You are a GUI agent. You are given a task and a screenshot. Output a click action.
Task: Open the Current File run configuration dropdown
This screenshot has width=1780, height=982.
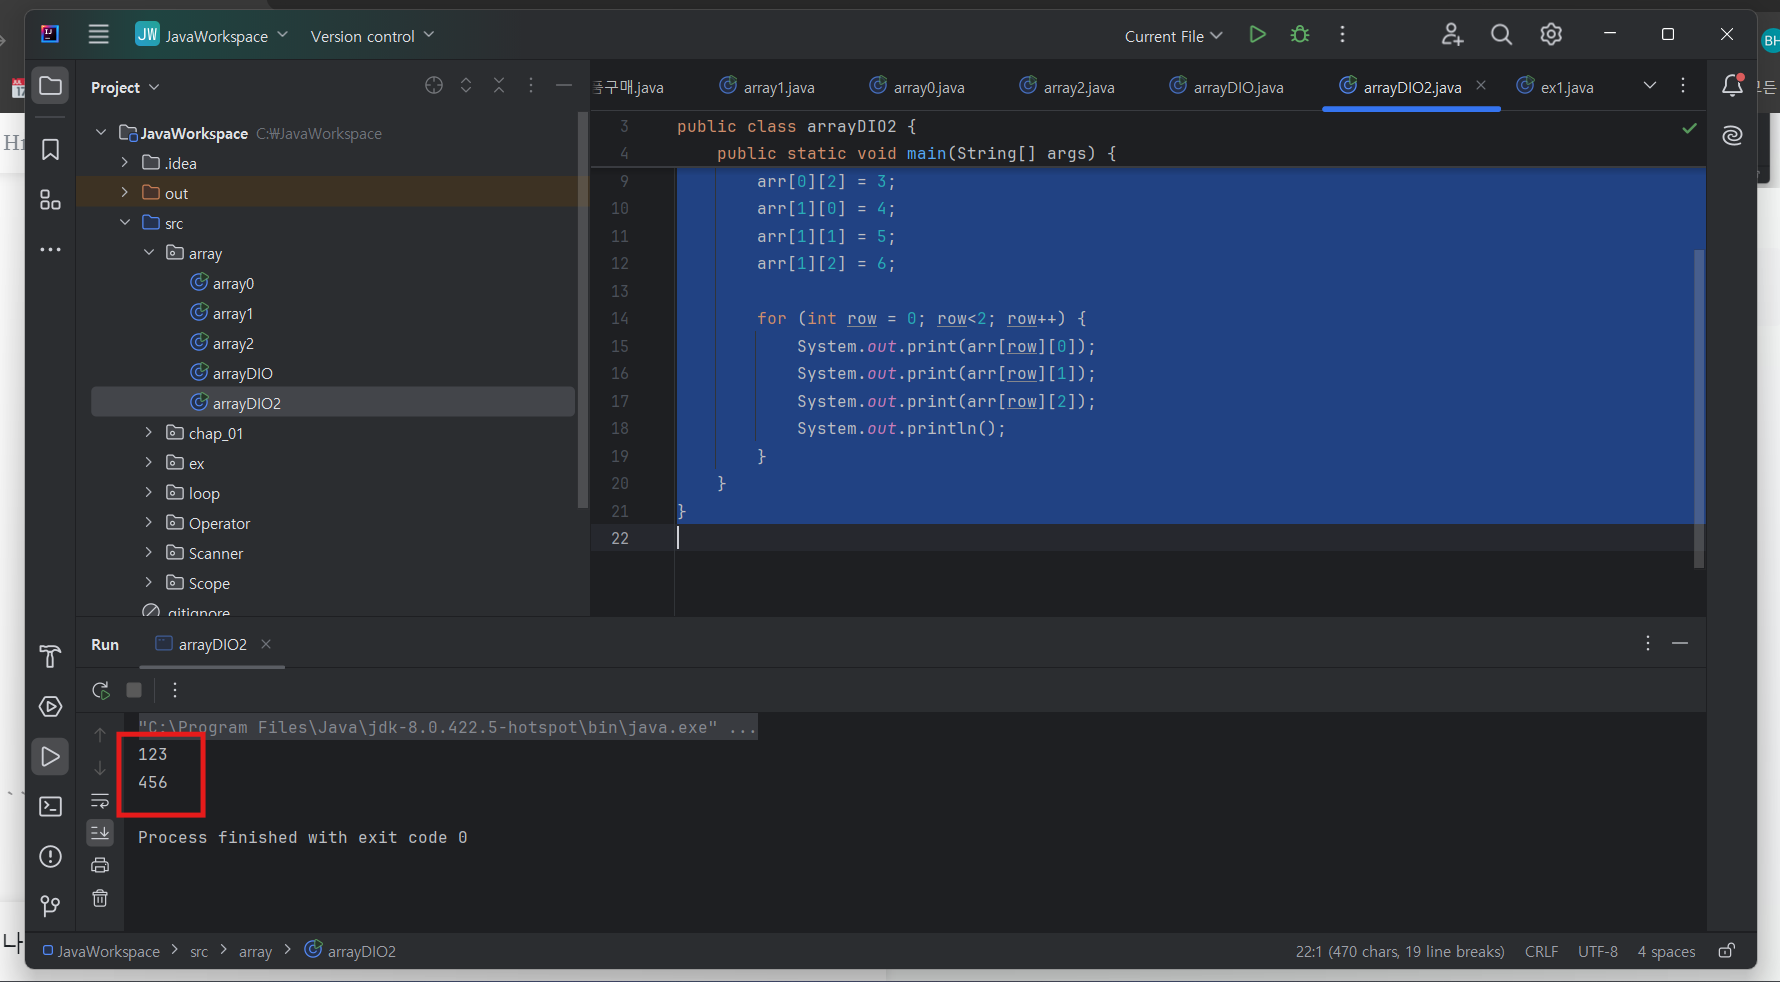[1173, 36]
